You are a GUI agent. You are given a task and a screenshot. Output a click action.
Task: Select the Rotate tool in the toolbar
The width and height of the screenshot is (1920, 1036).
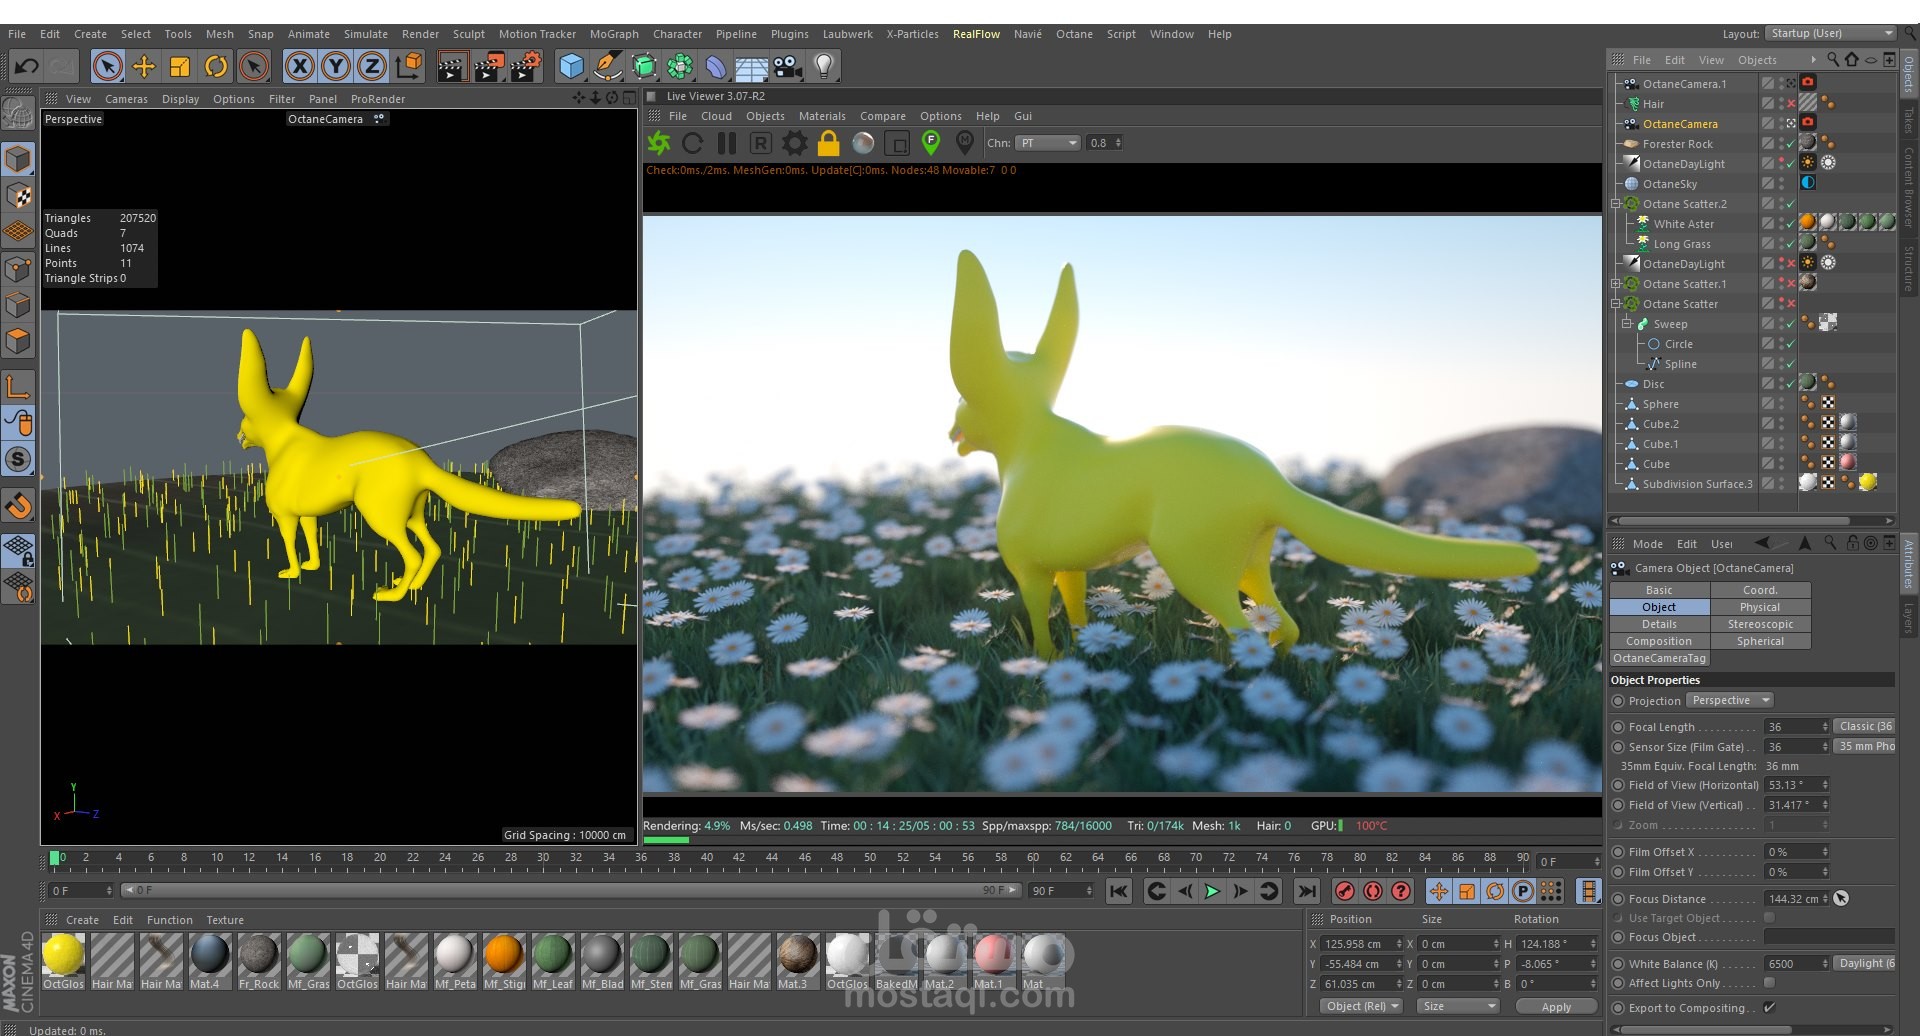tap(216, 66)
